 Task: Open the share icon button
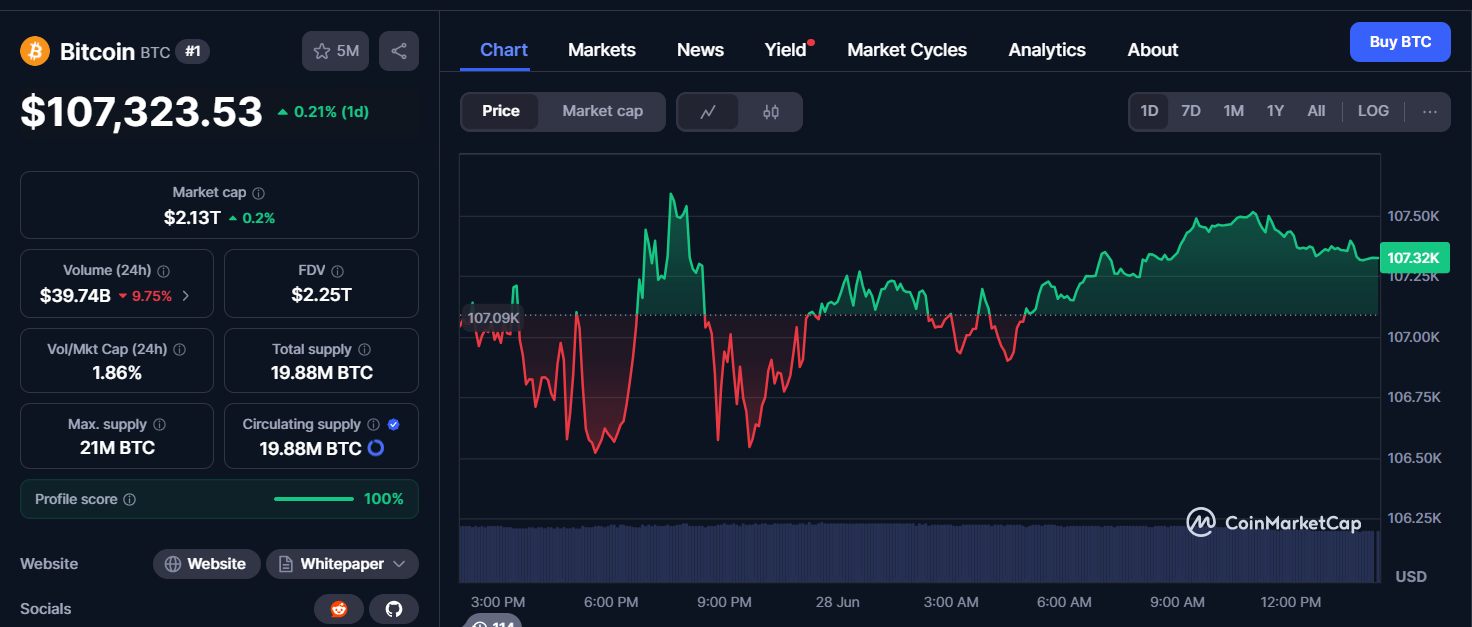pos(399,51)
